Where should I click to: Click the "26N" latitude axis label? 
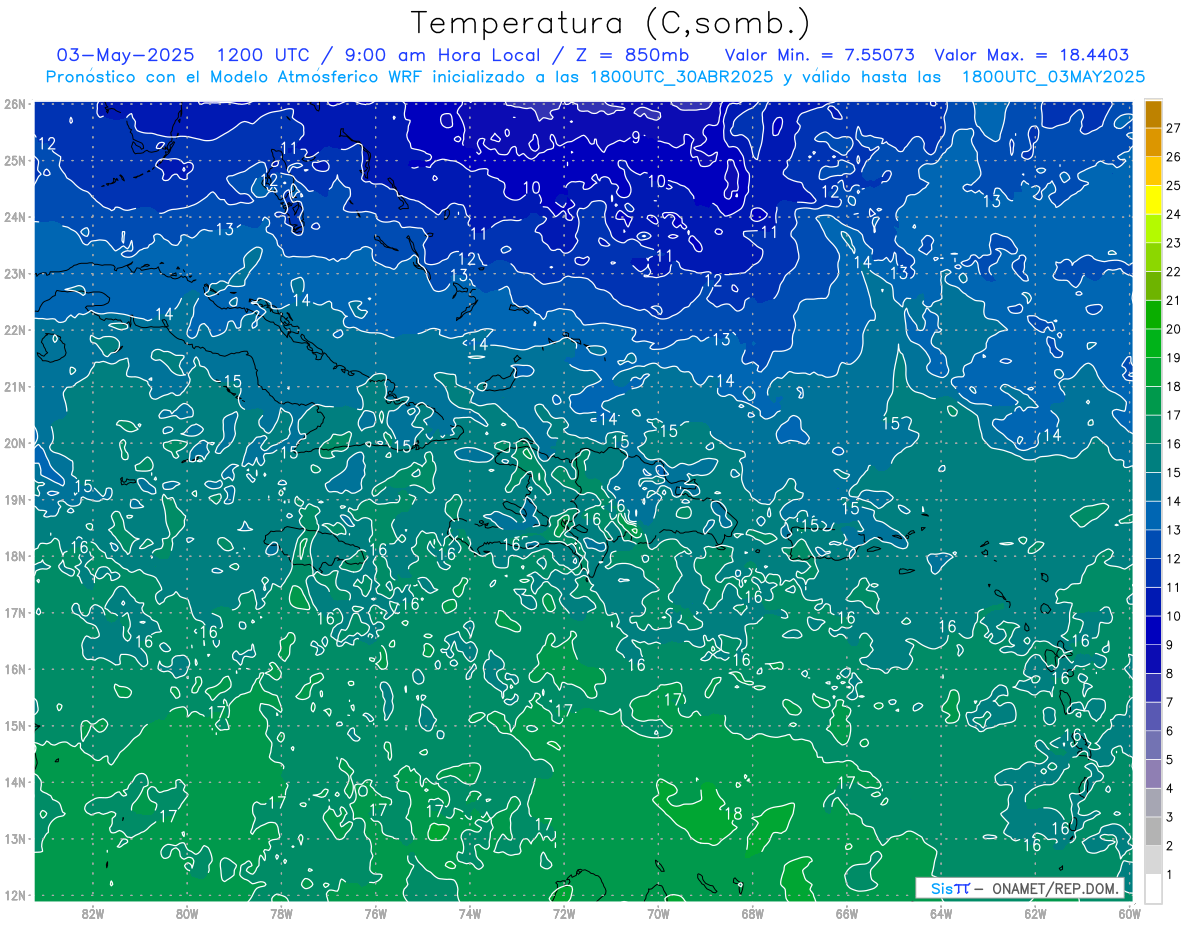click(14, 104)
